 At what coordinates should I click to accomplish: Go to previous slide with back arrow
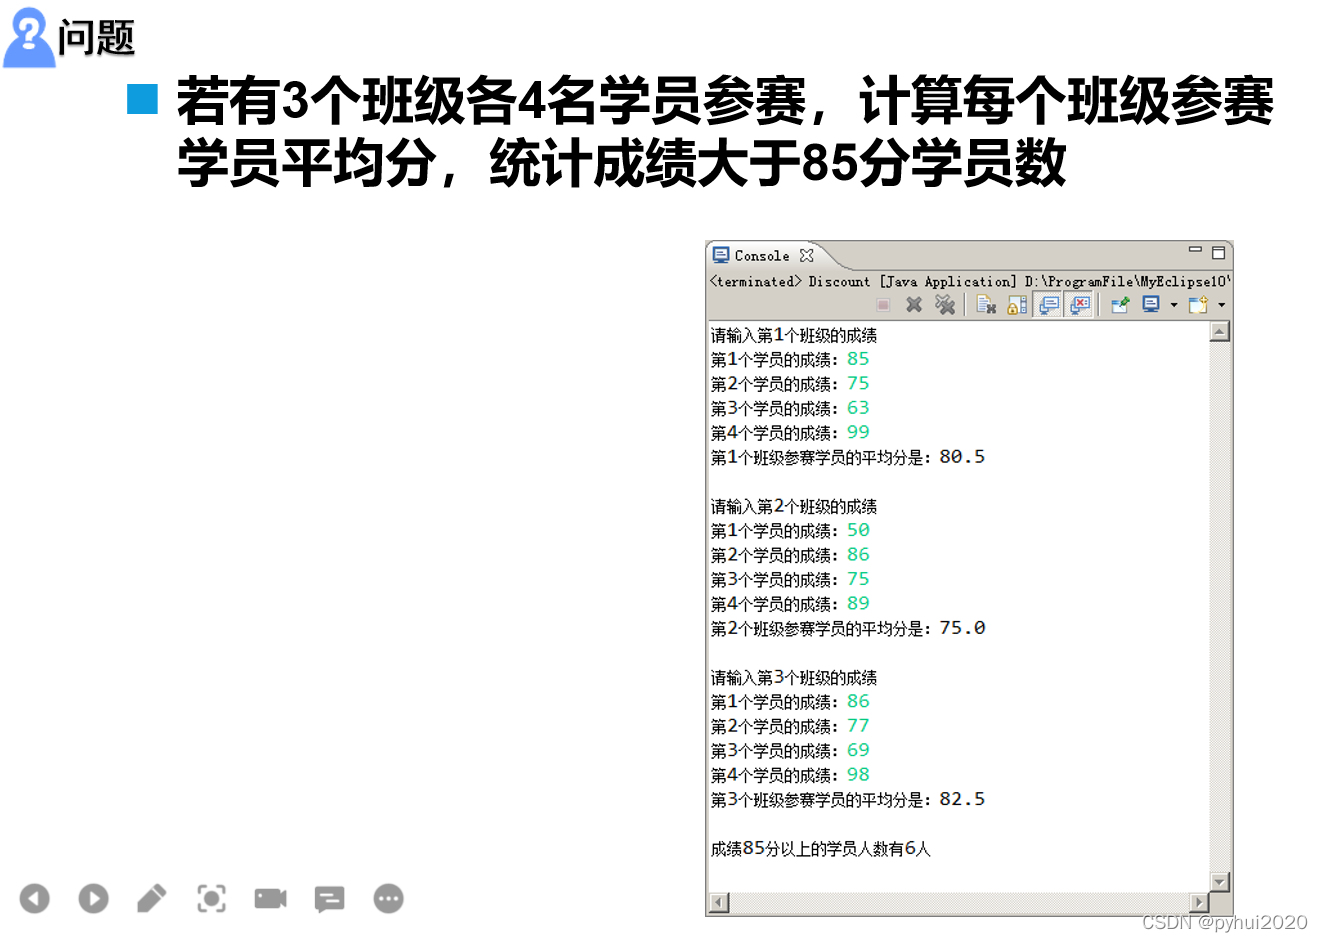(x=34, y=898)
